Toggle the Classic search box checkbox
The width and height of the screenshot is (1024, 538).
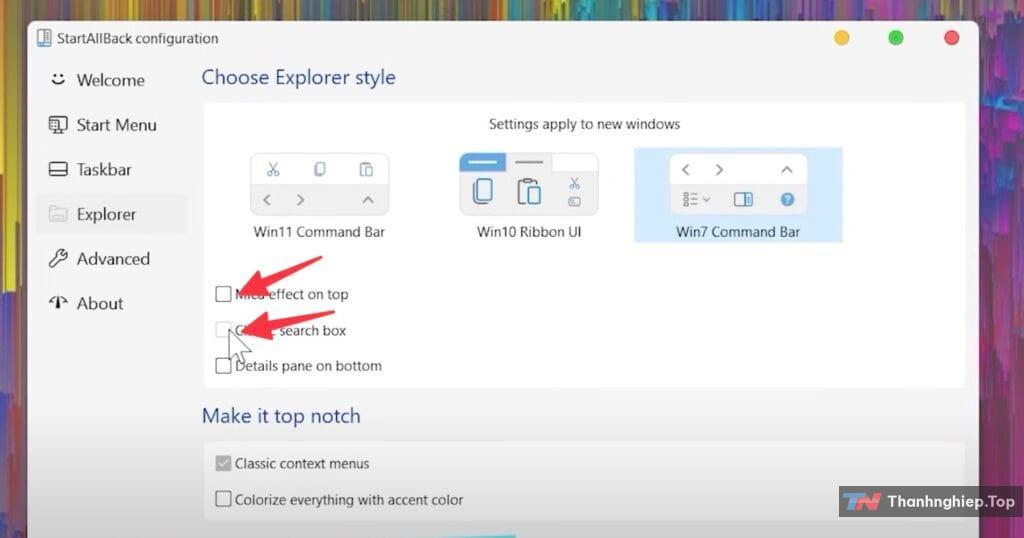click(223, 330)
